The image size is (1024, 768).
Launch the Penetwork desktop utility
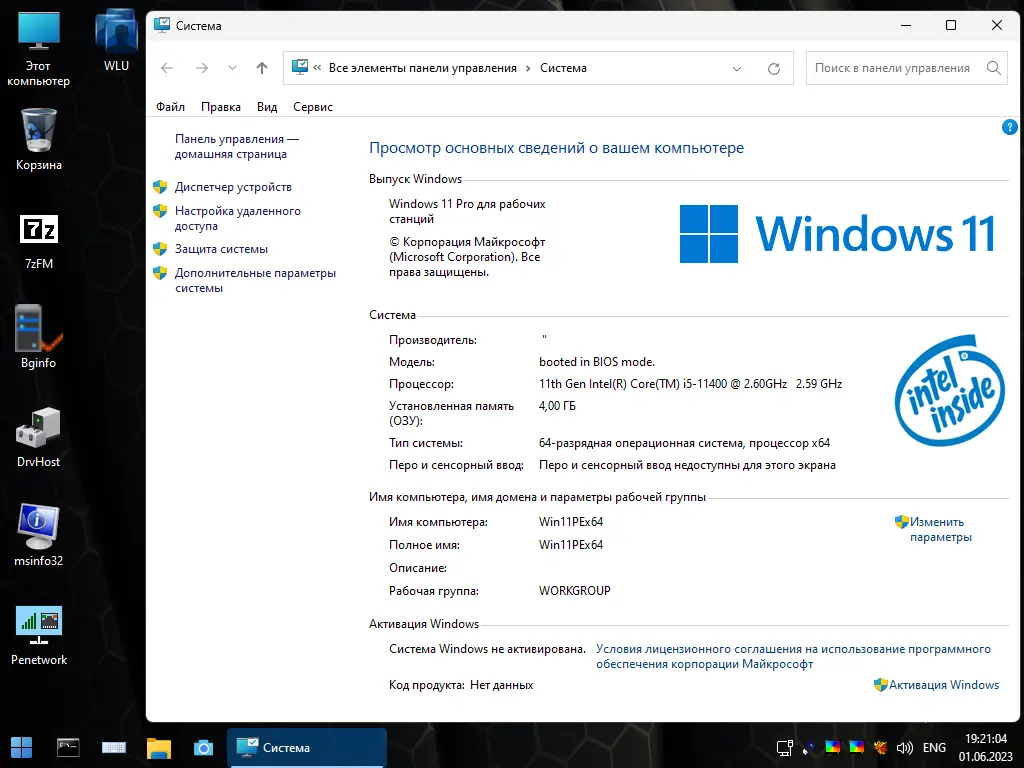tap(38, 620)
